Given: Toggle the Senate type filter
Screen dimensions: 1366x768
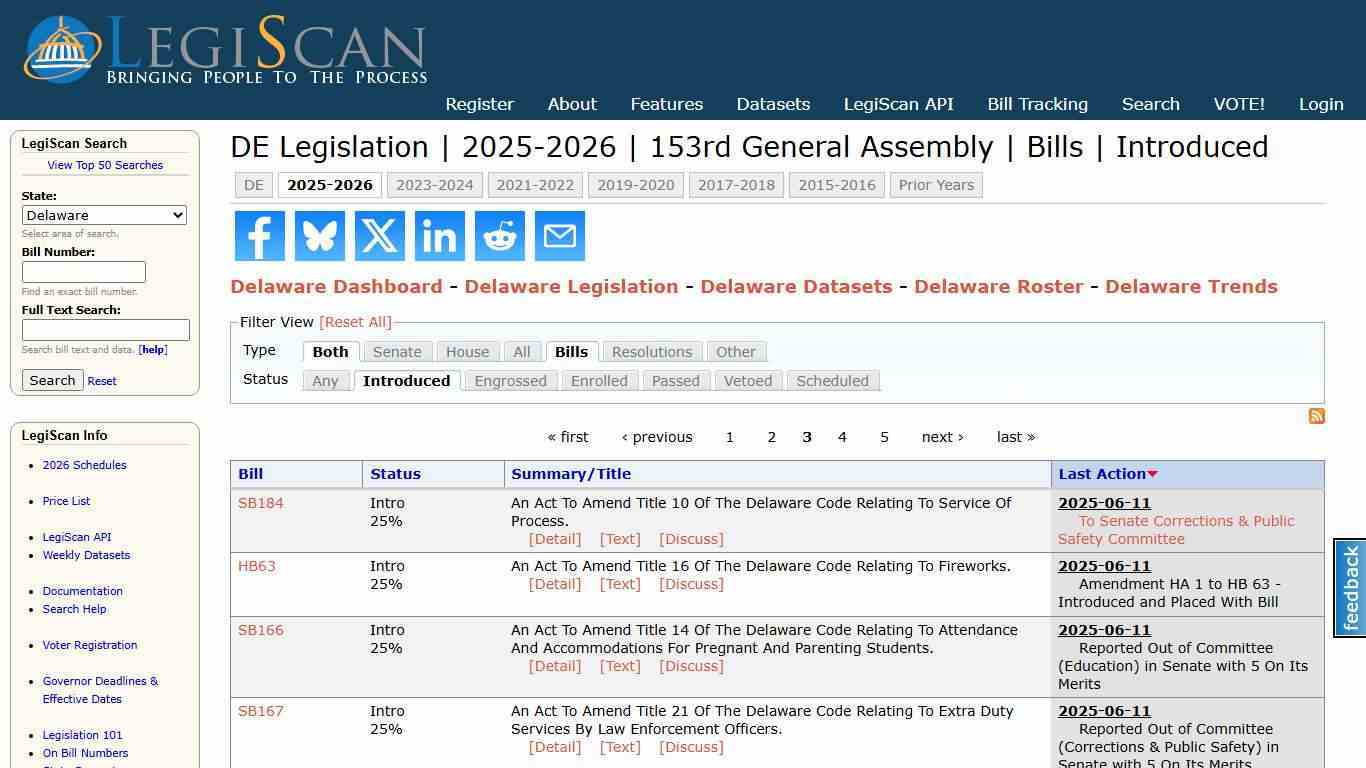Looking at the screenshot, I should 397,352.
